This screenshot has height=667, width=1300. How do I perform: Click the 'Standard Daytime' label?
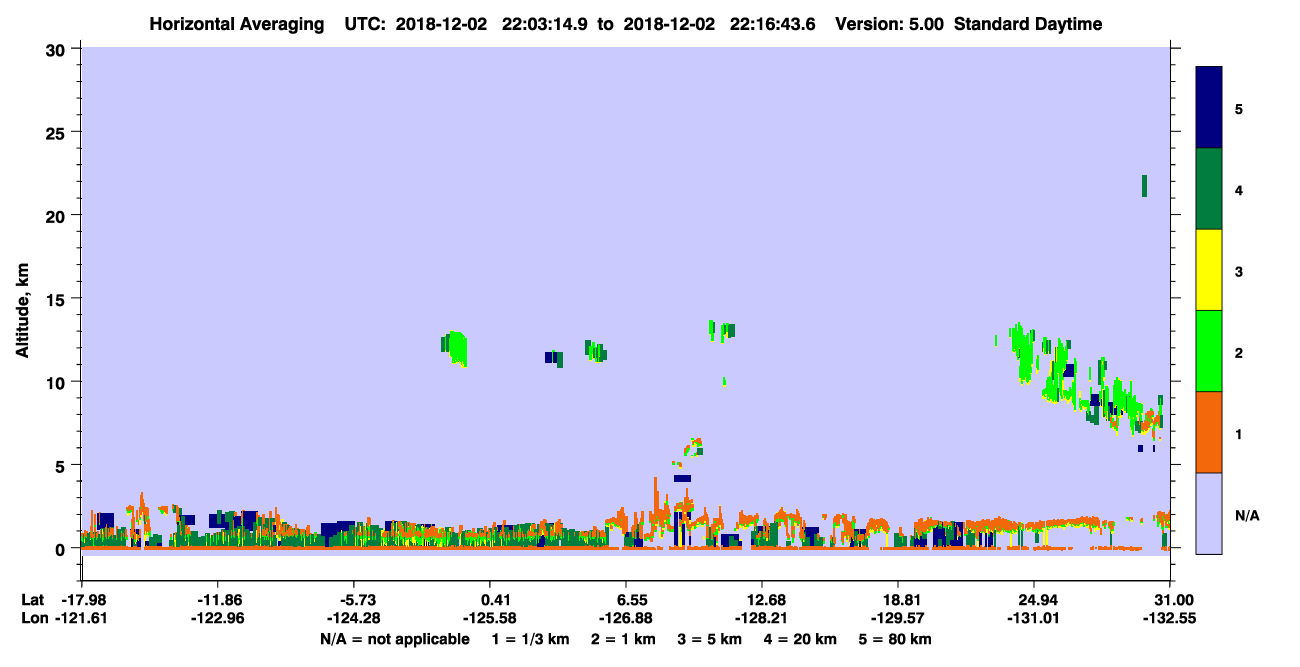pyautogui.click(x=1028, y=24)
